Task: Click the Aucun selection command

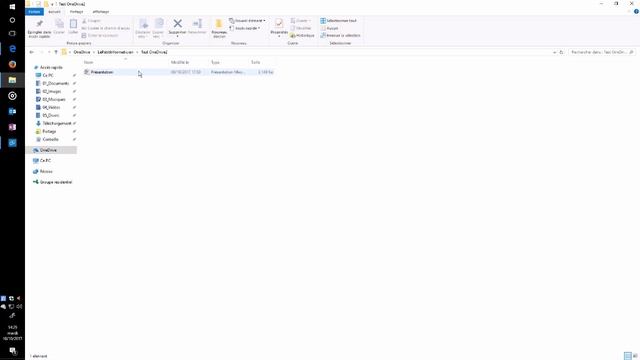Action: point(329,28)
